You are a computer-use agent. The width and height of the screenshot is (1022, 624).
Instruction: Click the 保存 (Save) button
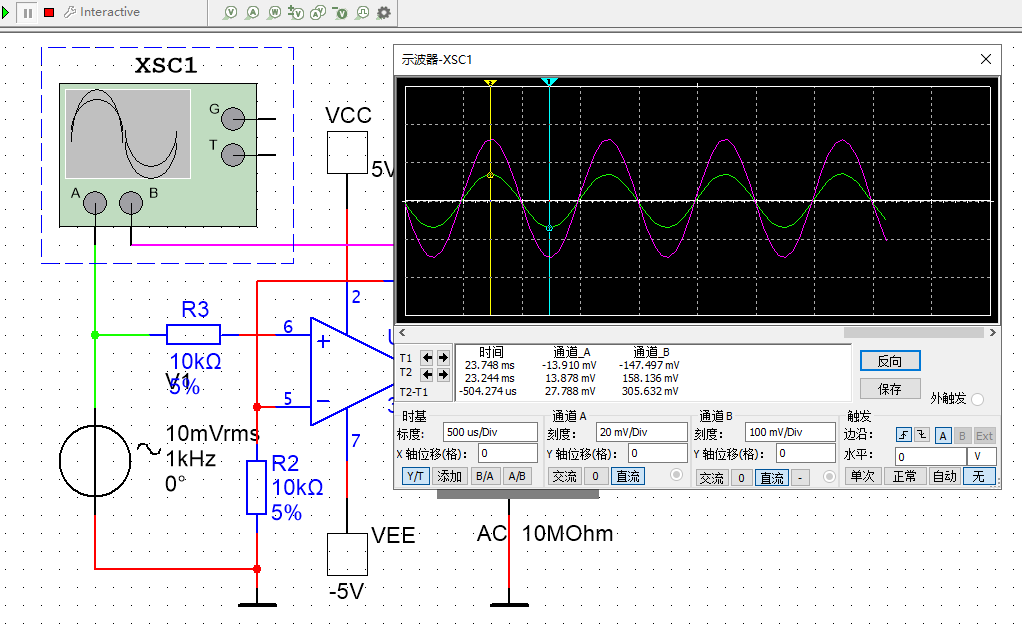tap(890, 389)
